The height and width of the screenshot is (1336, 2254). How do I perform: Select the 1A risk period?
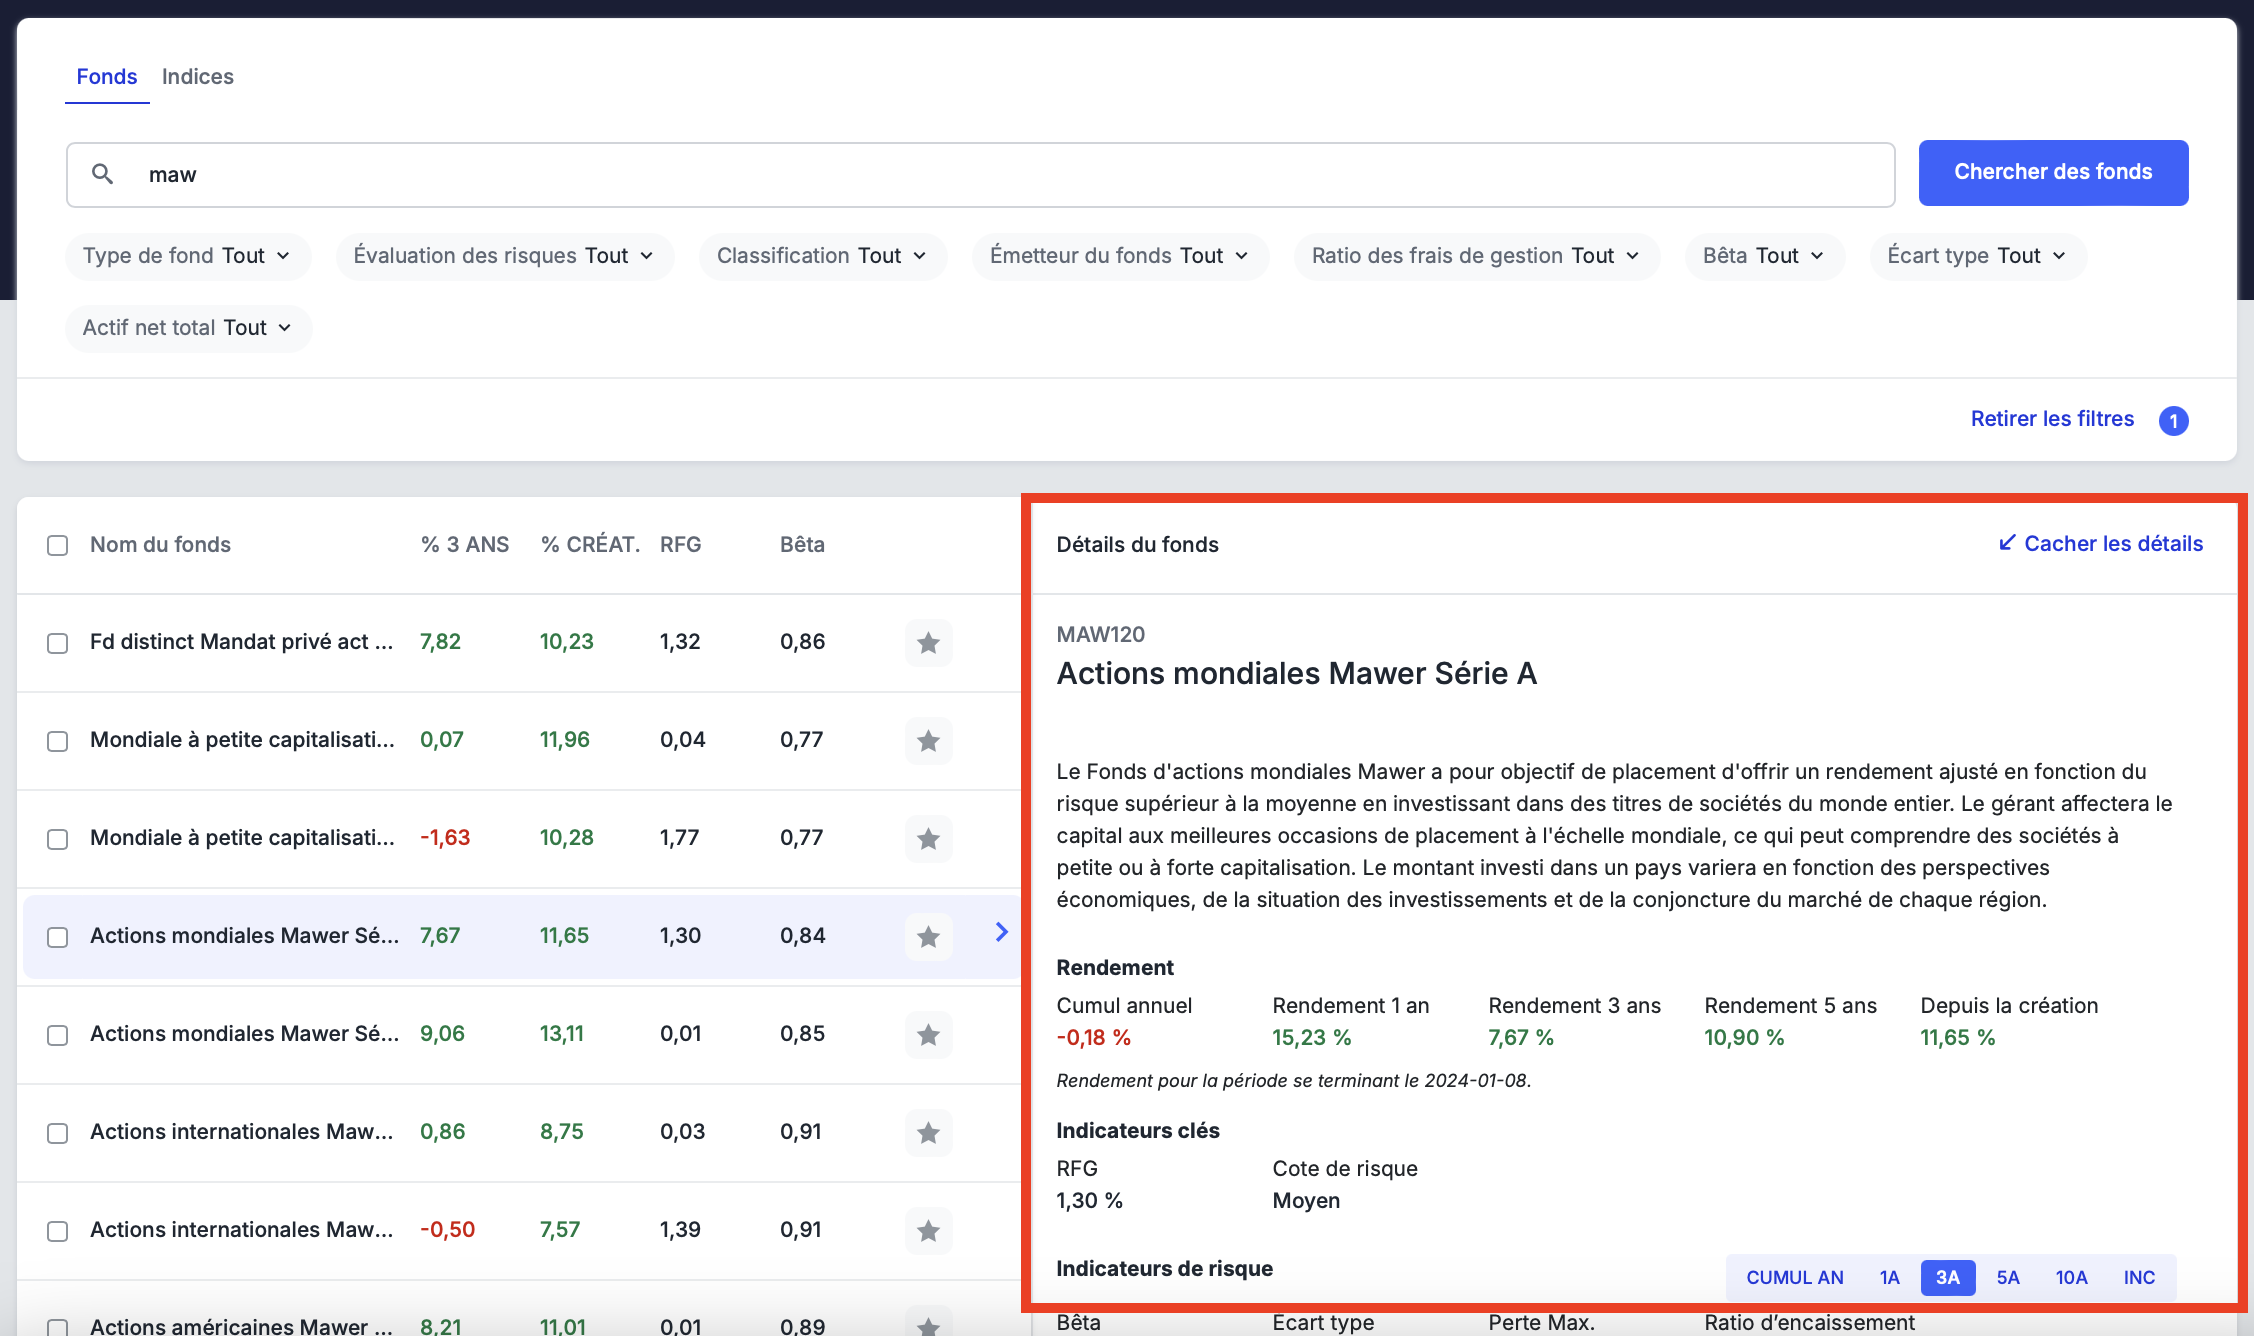point(1889,1277)
